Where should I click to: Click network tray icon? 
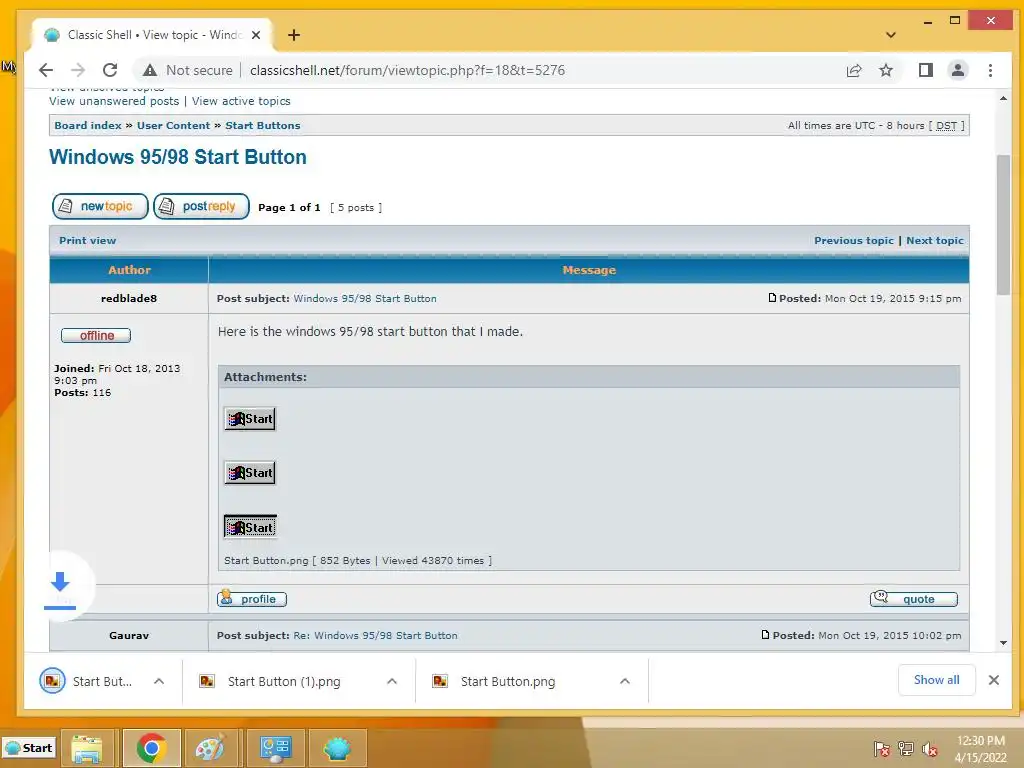coord(906,749)
